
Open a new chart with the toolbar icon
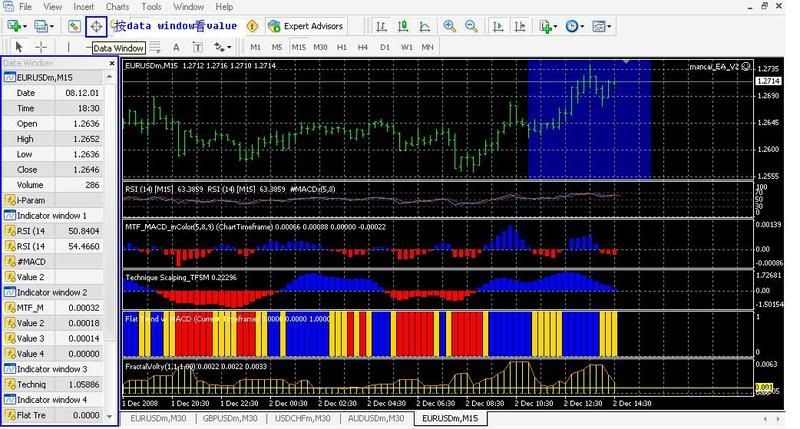(x=14, y=26)
